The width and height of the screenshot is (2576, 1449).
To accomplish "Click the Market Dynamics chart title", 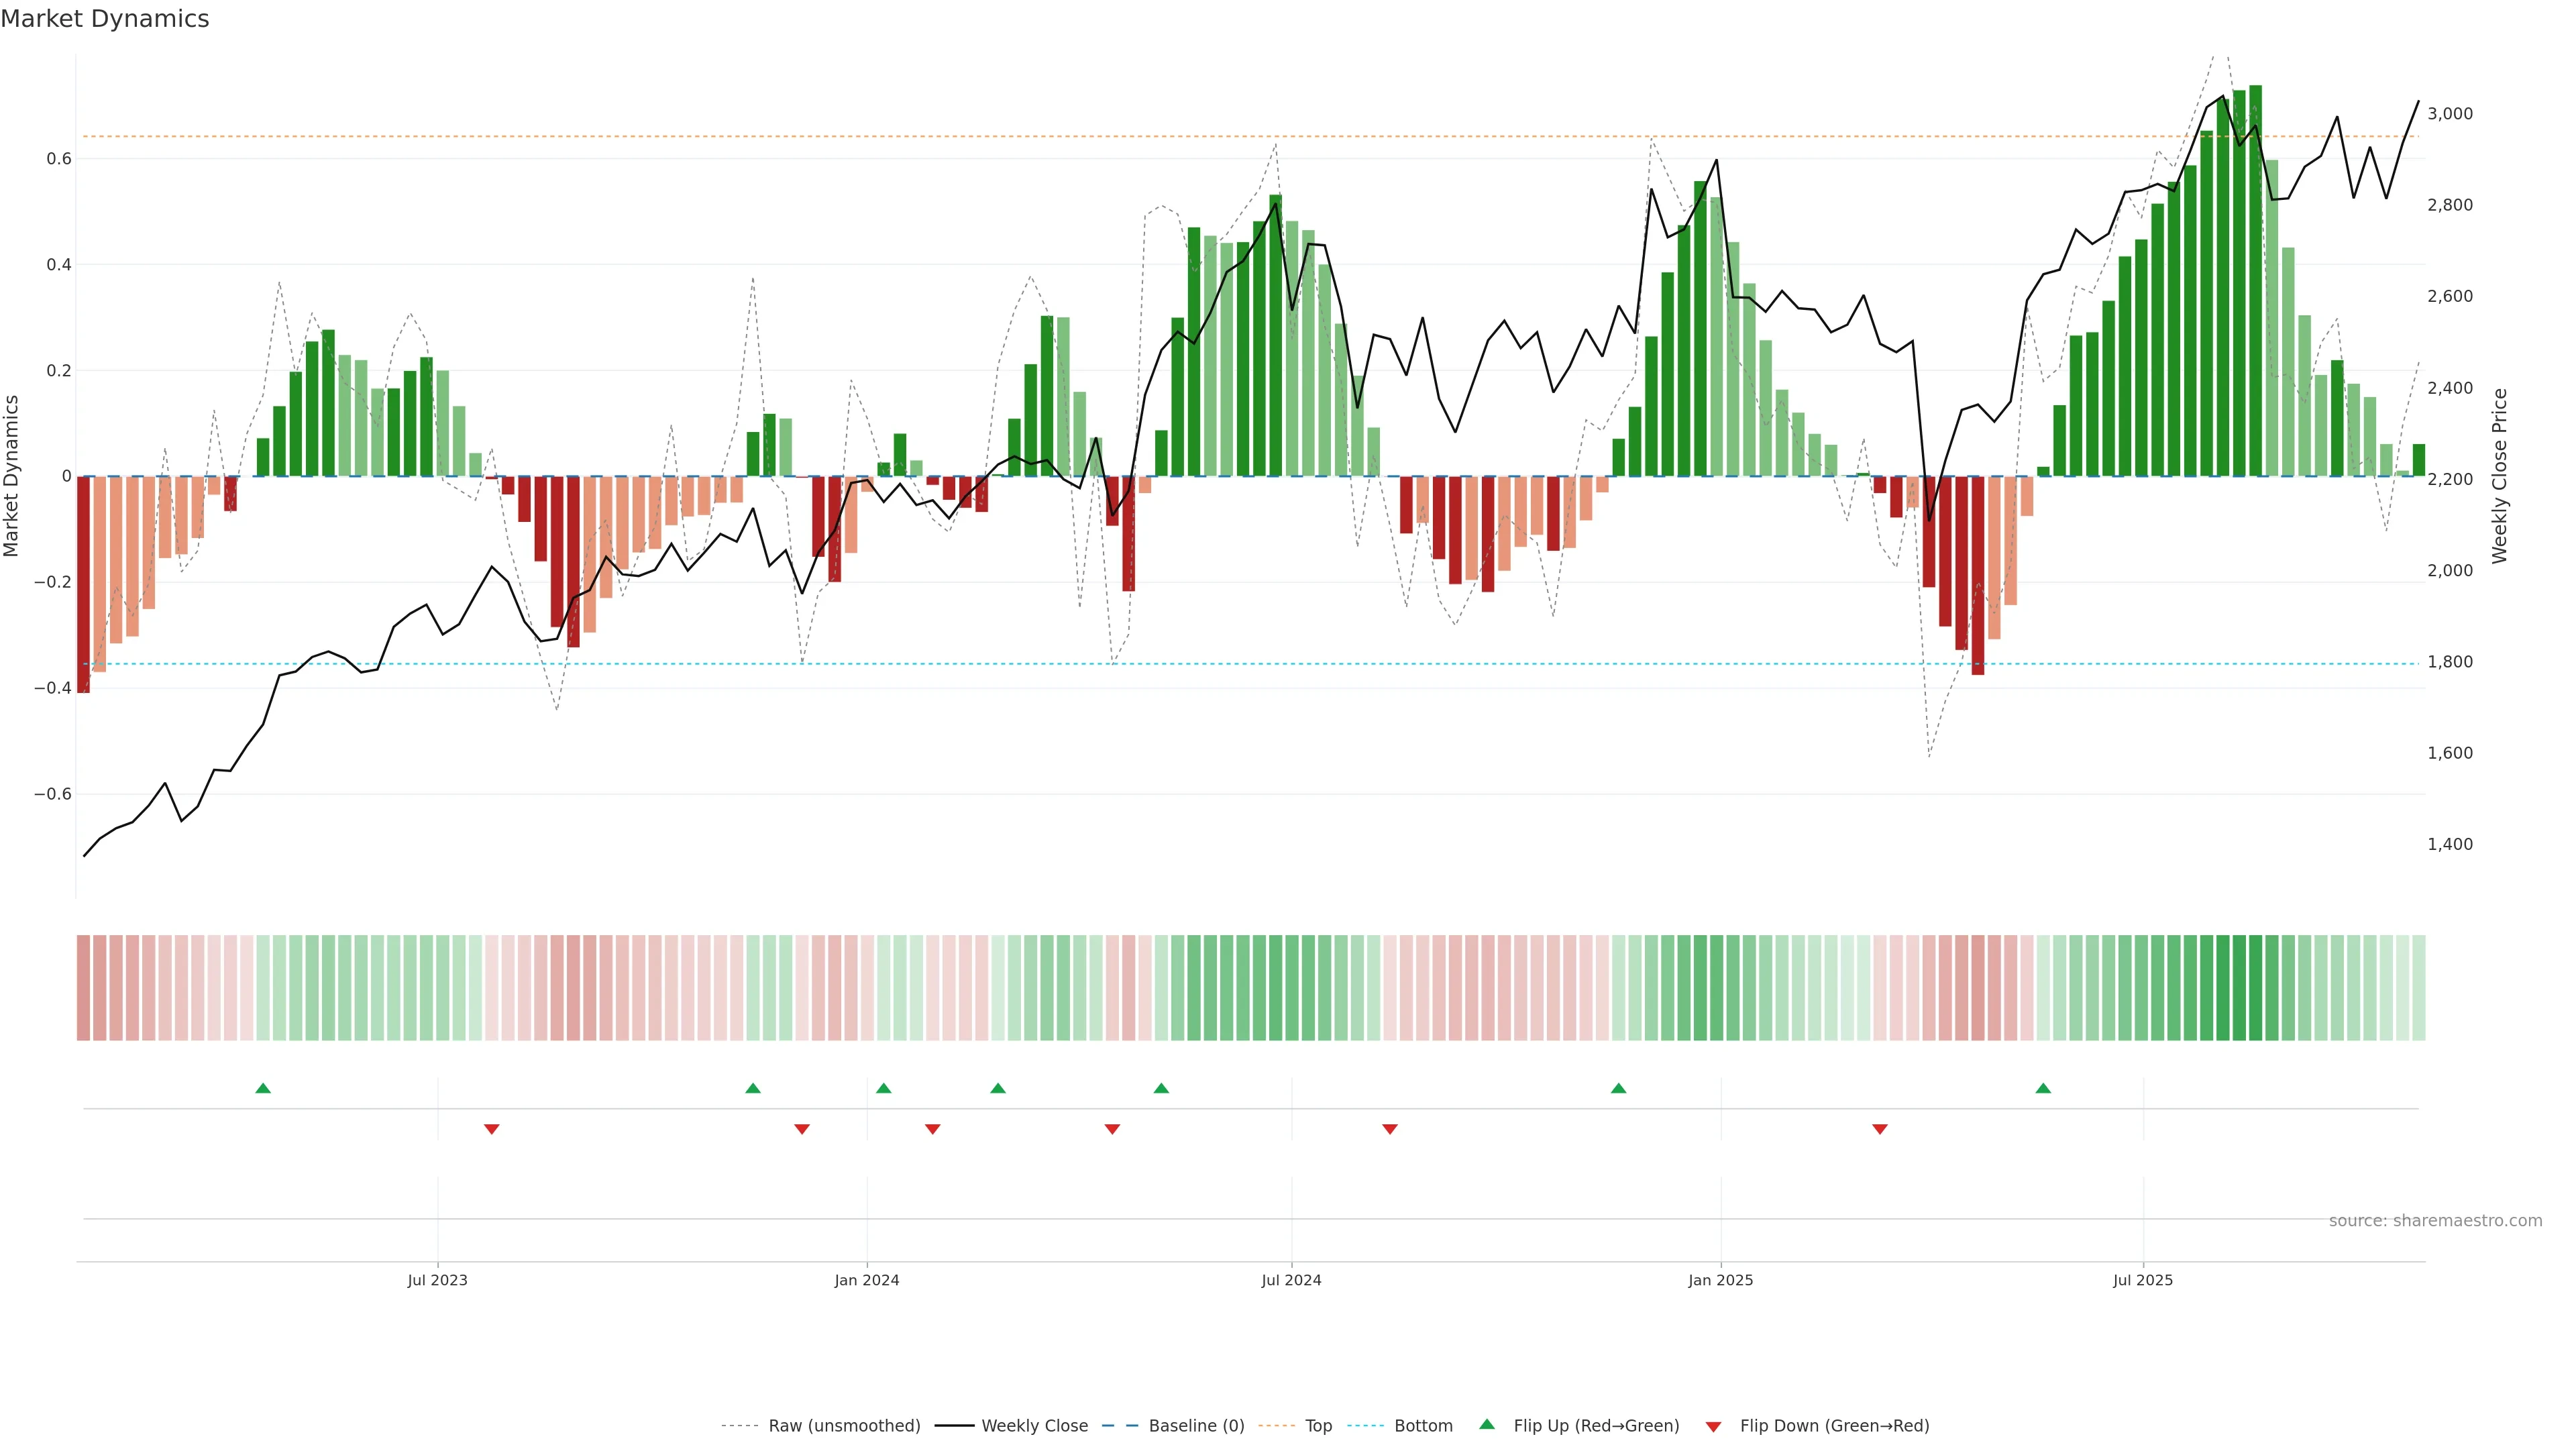I will tap(105, 19).
